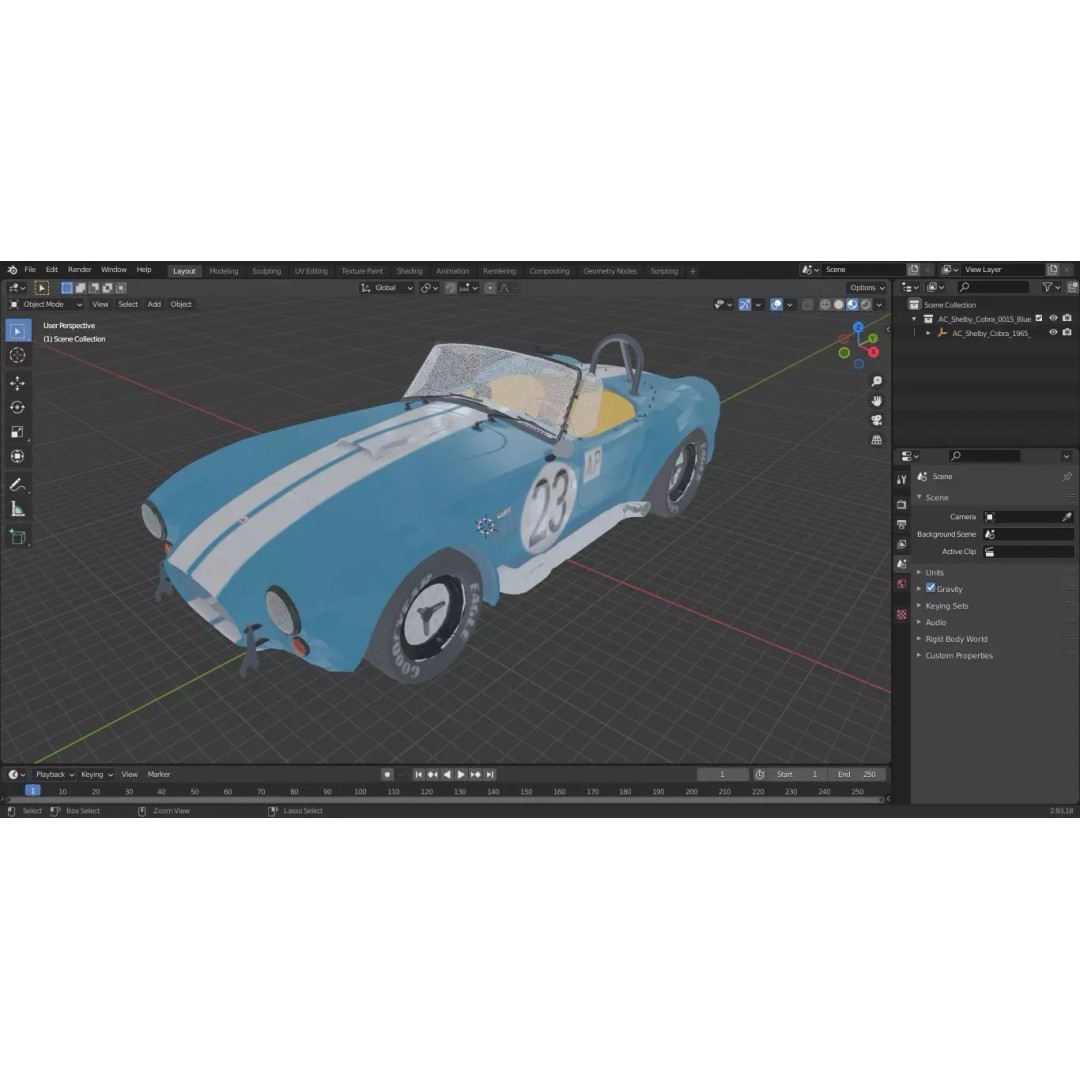Expand AC_Shelby_Cobra_1965_ in outliner

[928, 333]
